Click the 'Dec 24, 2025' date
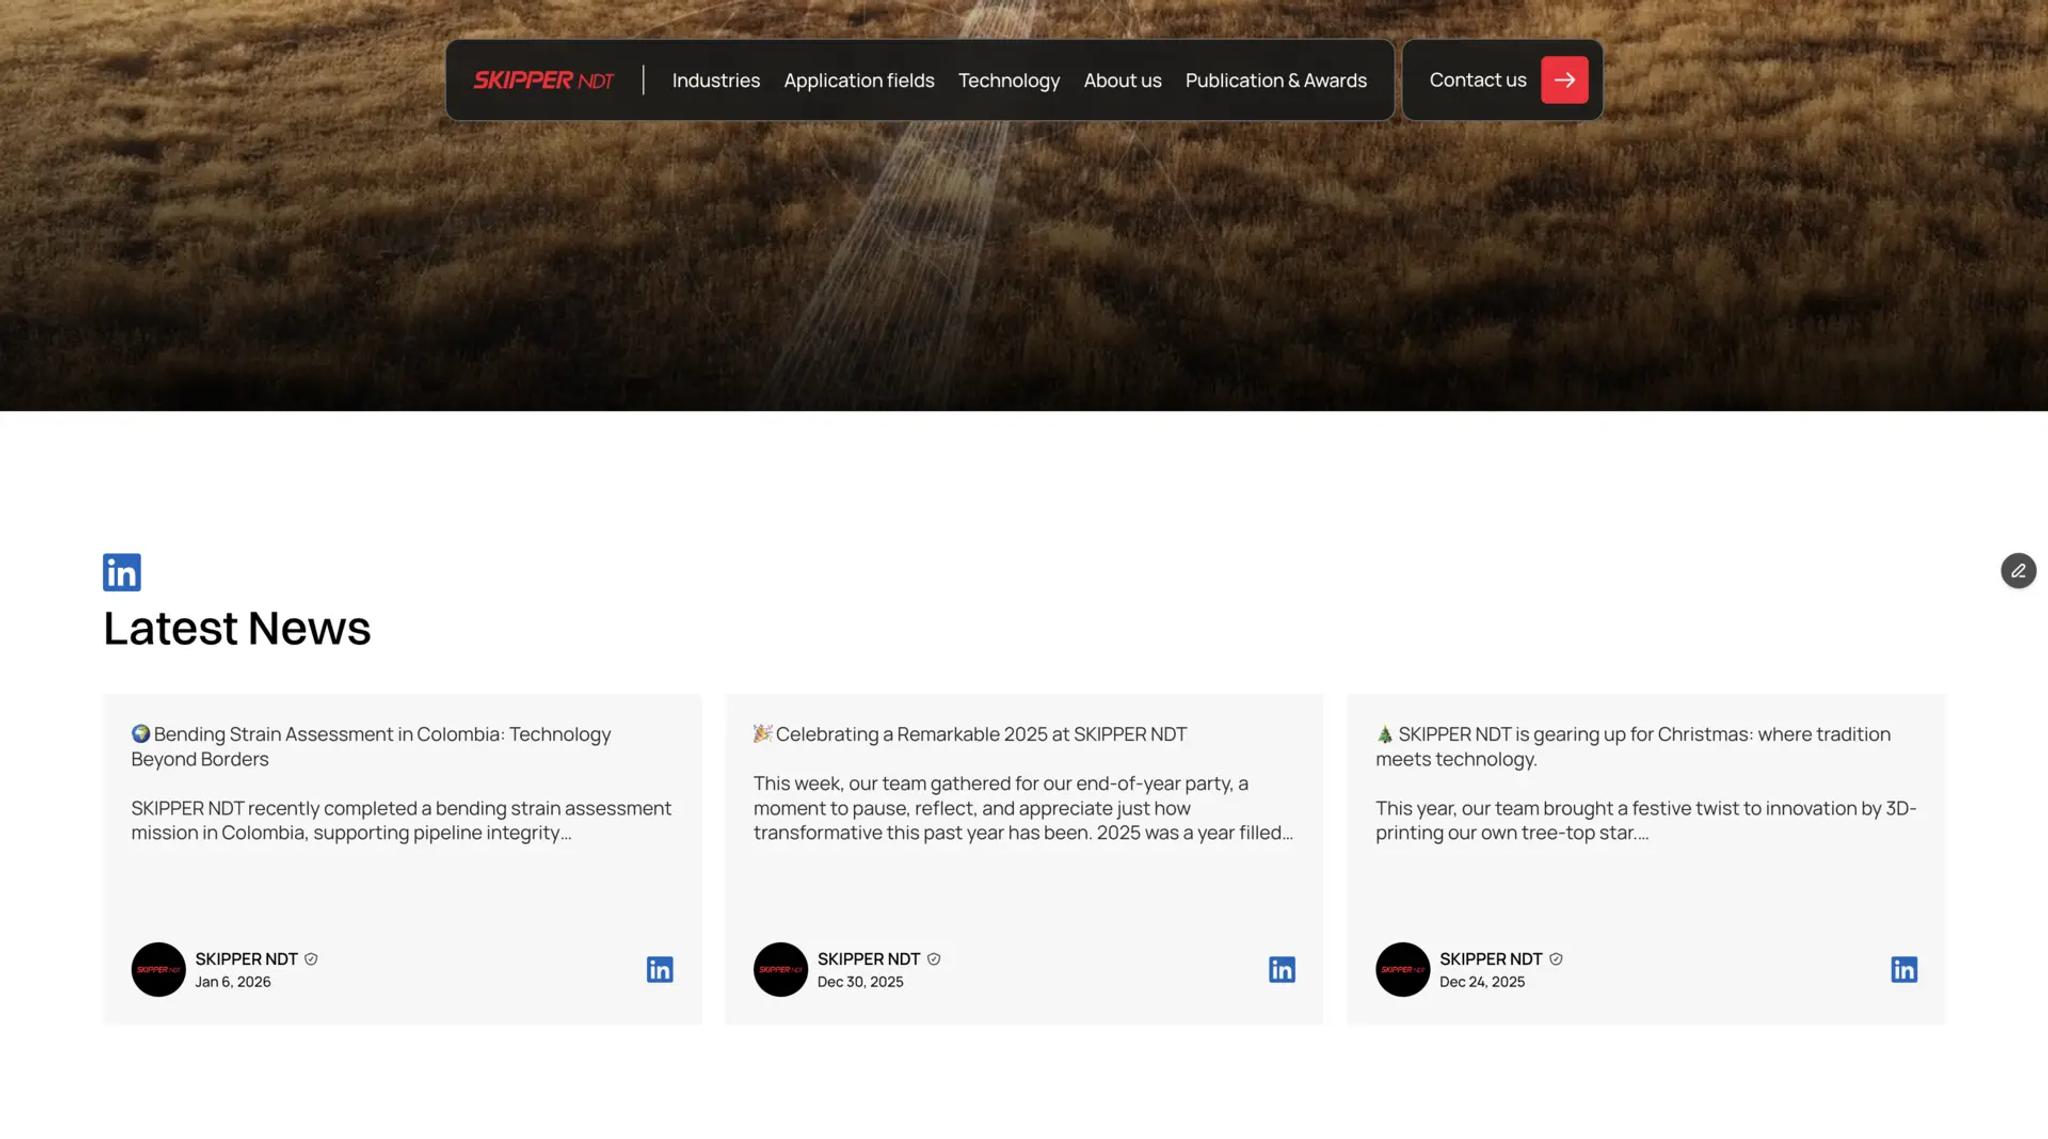Screen dimensions: 2048x1139 coord(1482,982)
